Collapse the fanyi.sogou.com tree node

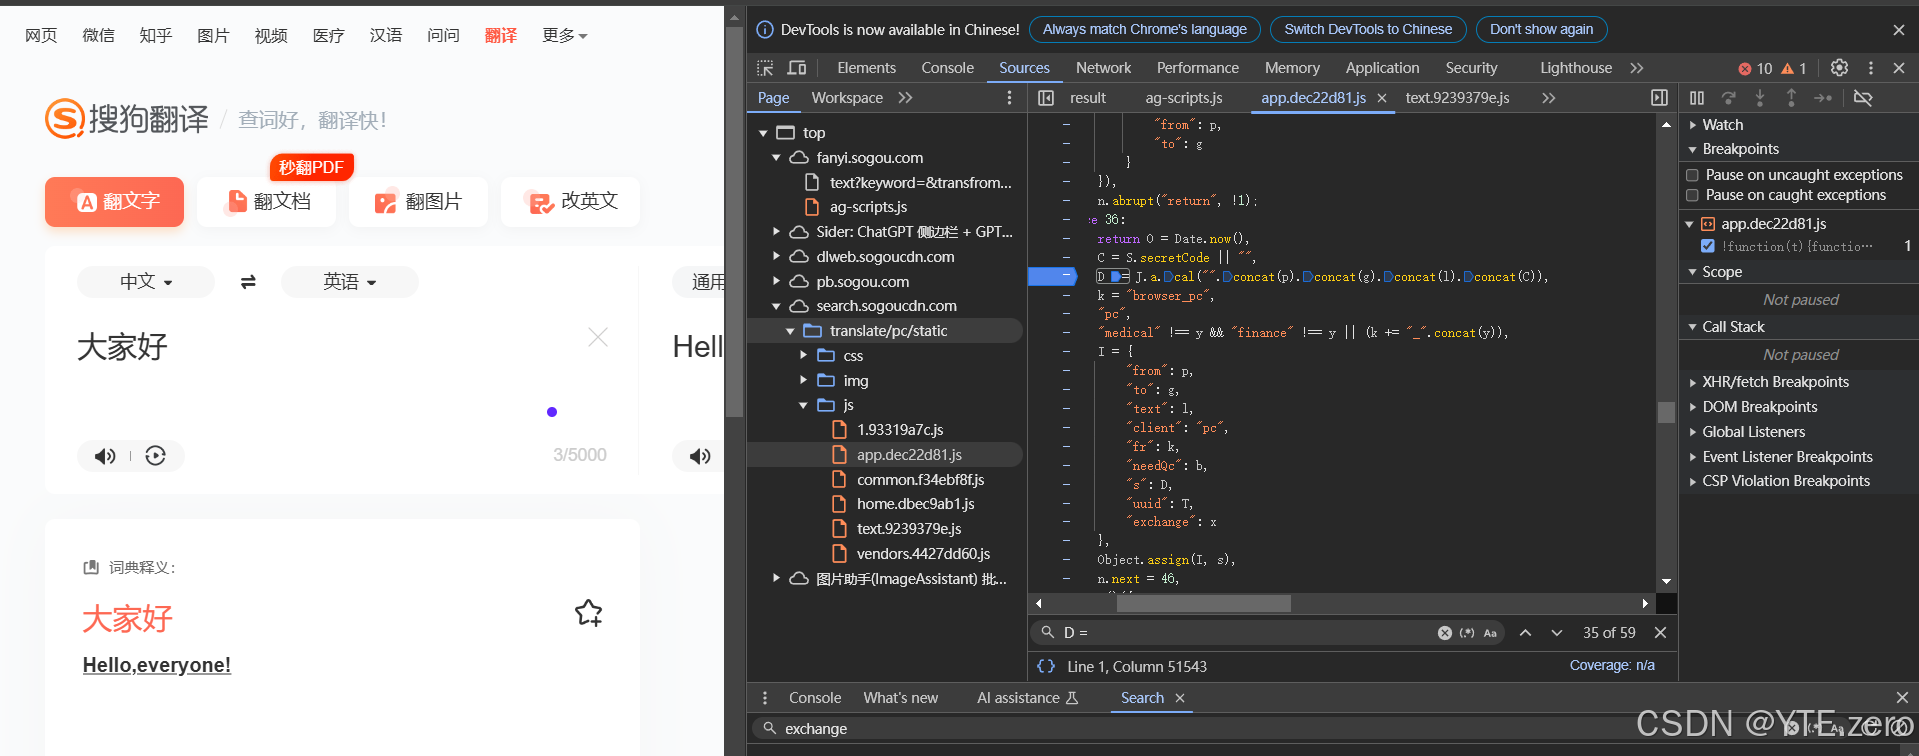[776, 158]
